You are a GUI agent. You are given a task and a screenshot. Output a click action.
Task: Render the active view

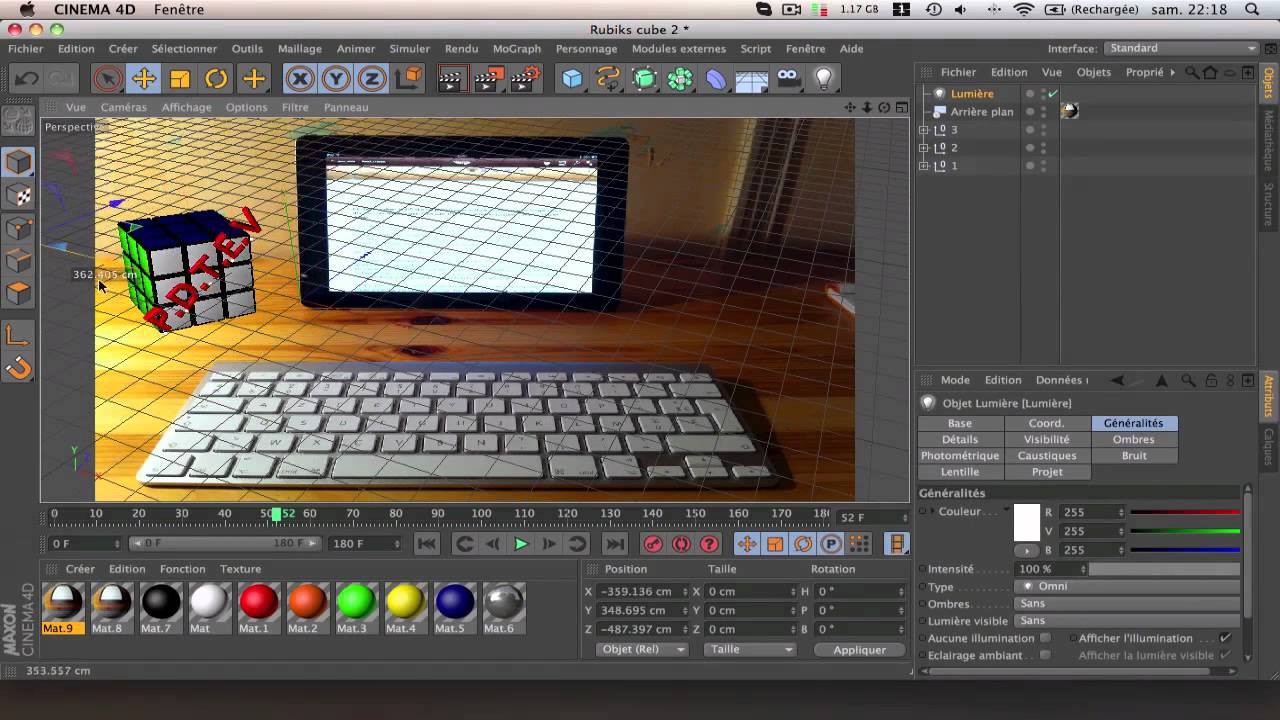tap(452, 78)
